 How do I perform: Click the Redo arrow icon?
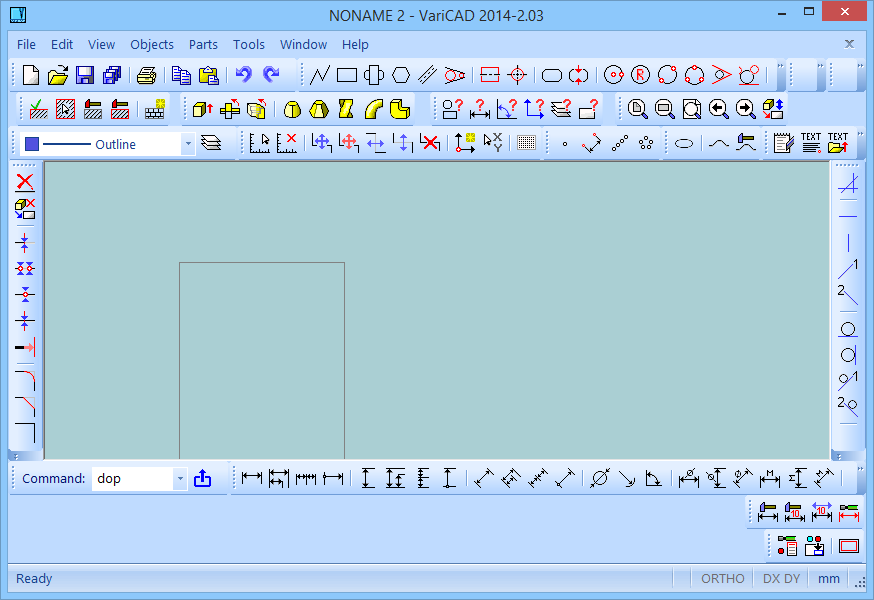click(271, 75)
